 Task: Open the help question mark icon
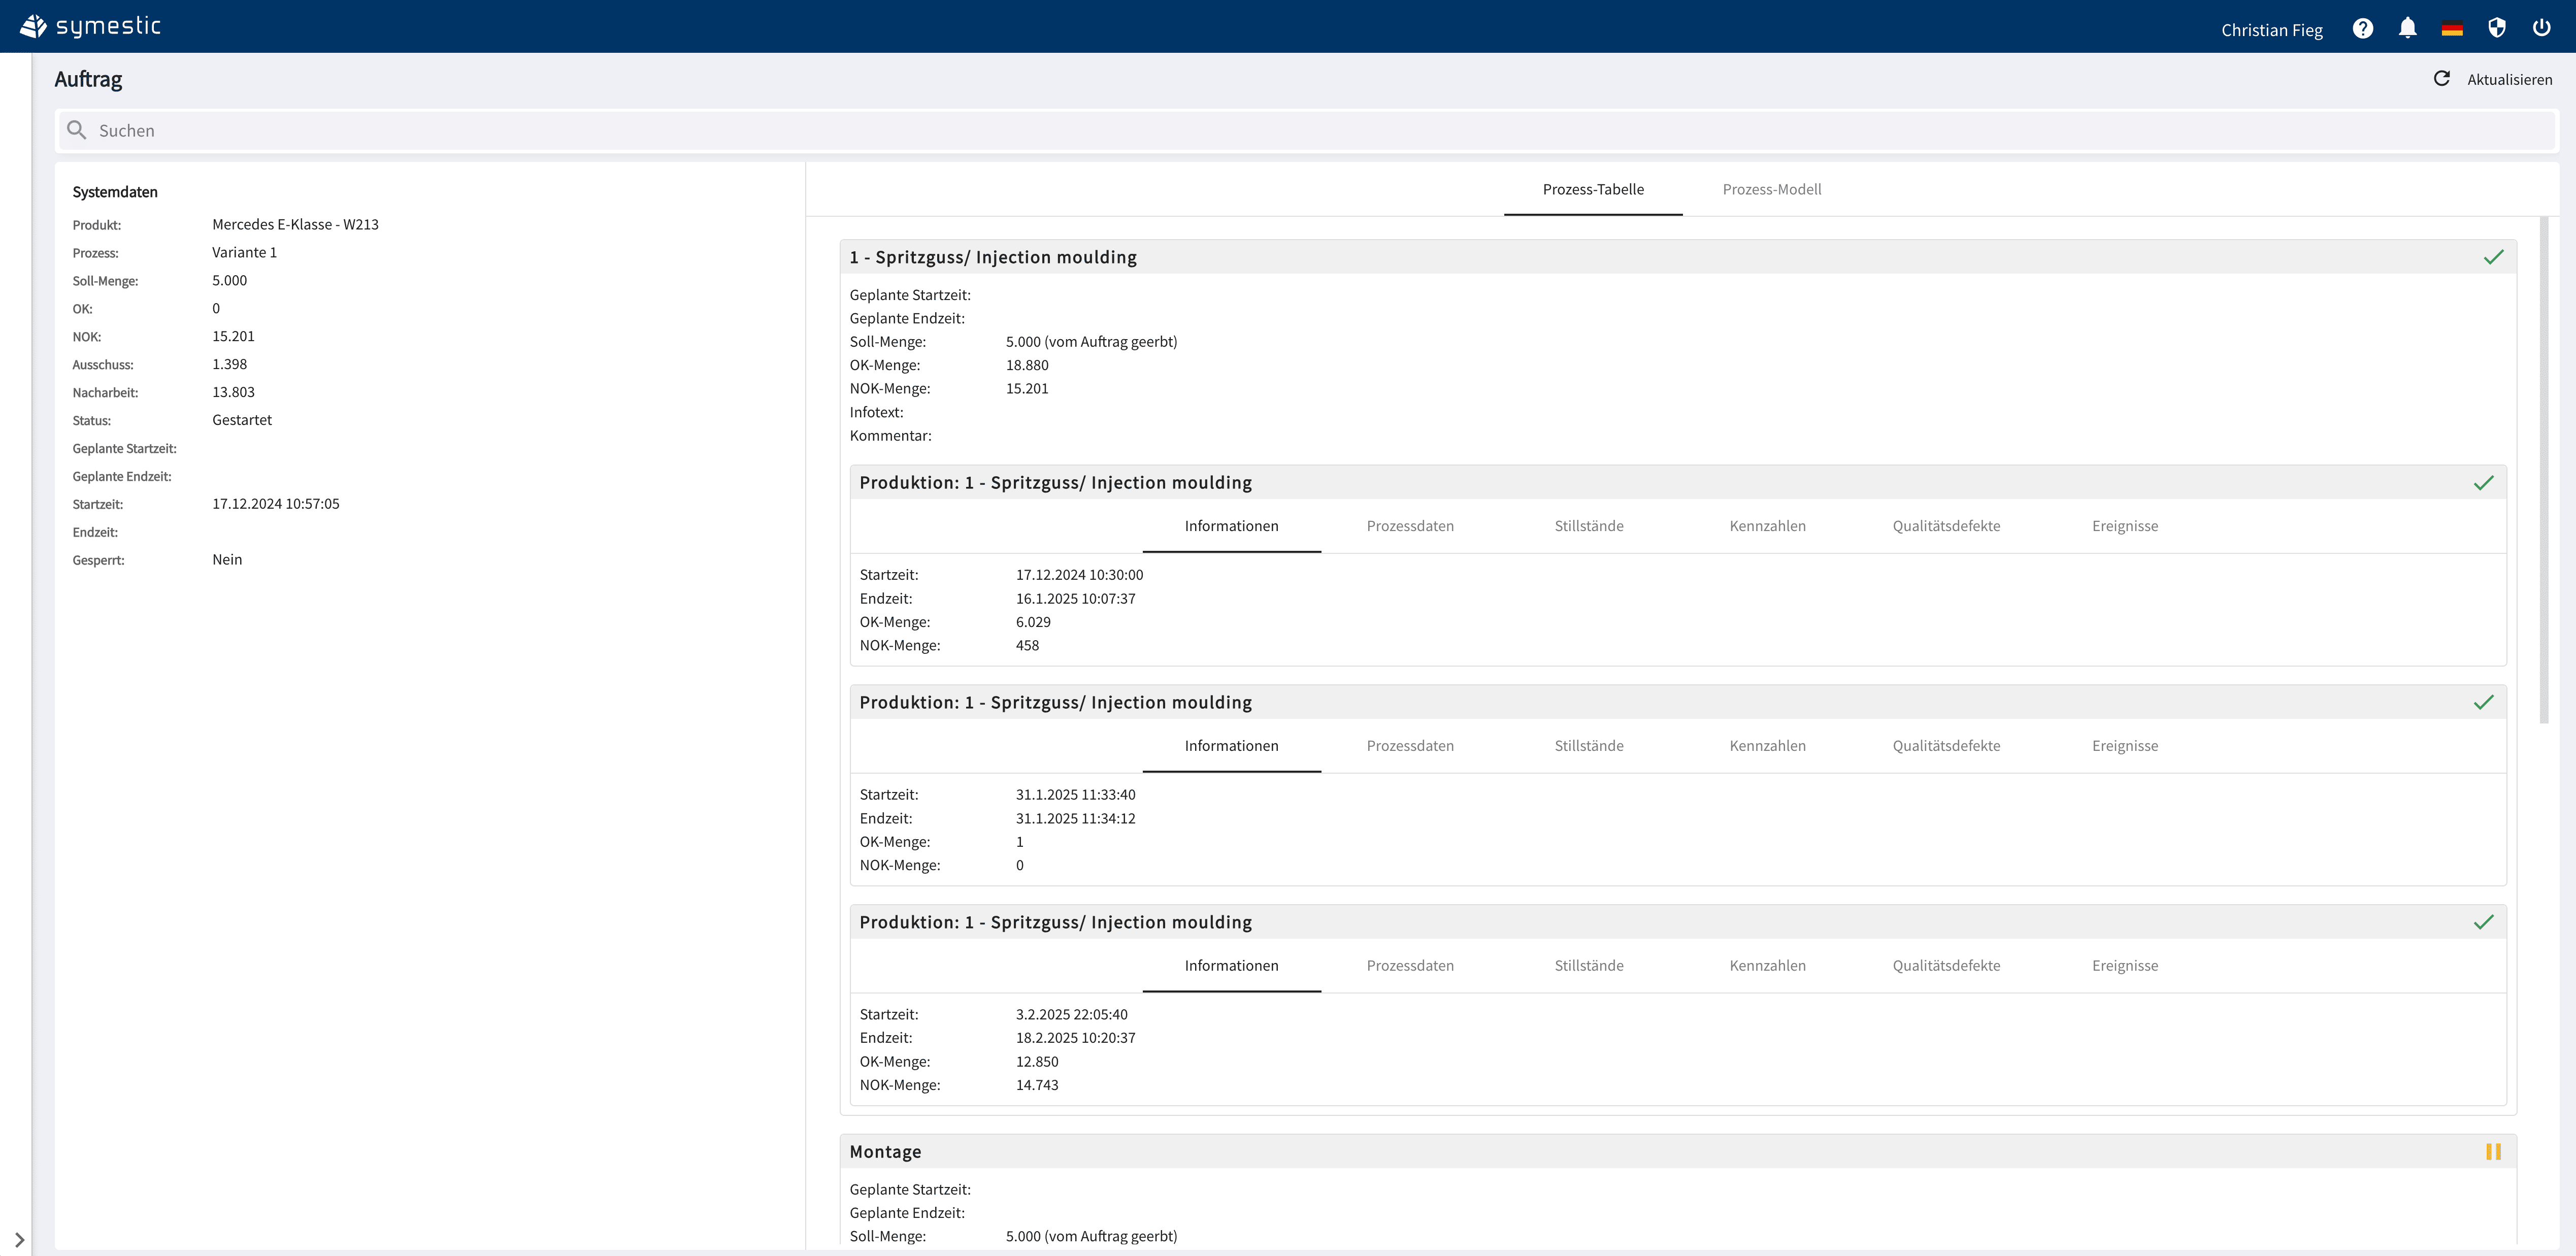[x=2362, y=28]
